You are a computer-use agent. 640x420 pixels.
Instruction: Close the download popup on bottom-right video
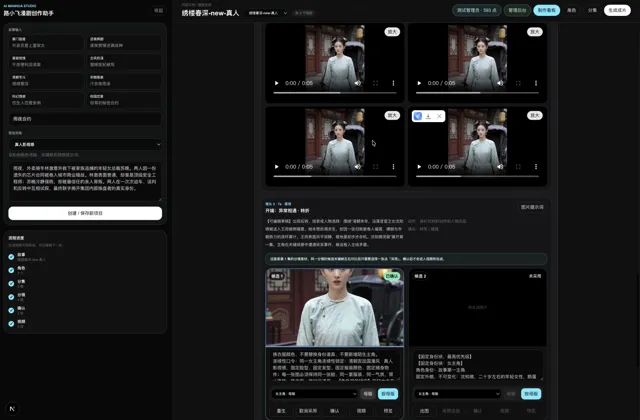pyautogui.click(x=439, y=116)
